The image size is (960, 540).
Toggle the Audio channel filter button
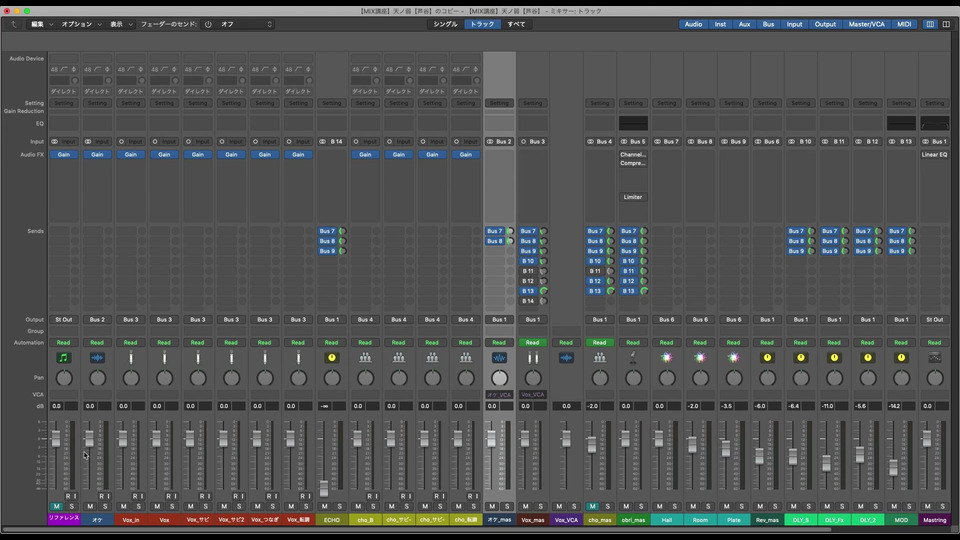click(x=693, y=24)
